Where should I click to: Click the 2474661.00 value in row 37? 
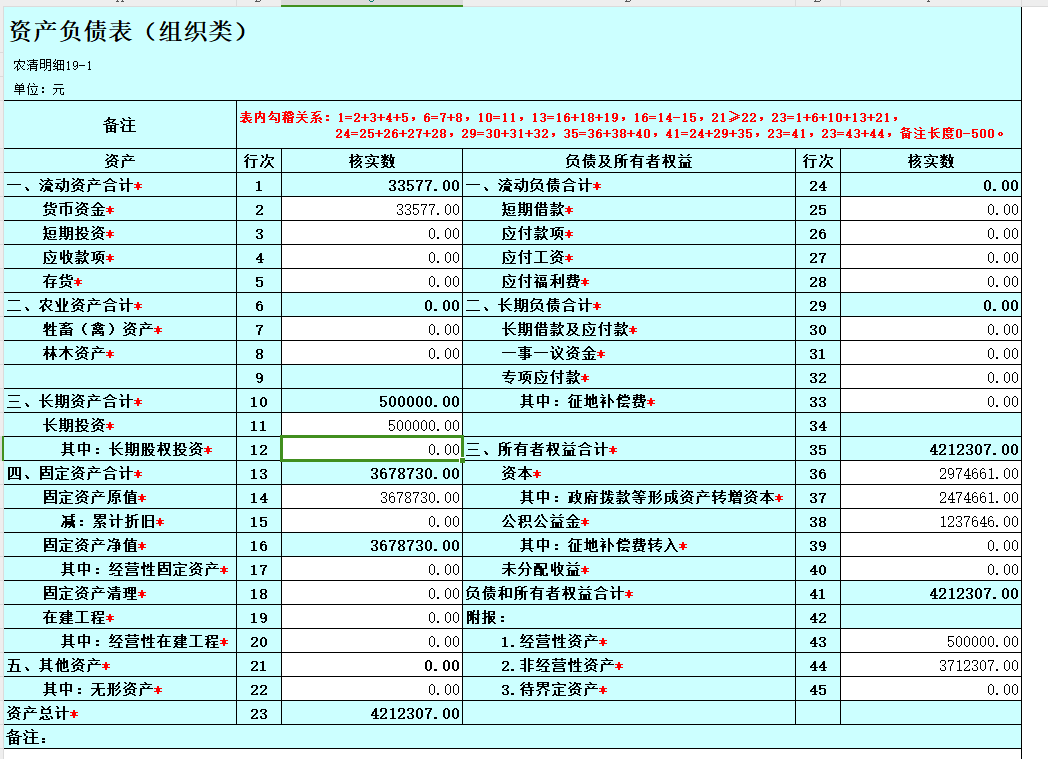(x=930, y=498)
